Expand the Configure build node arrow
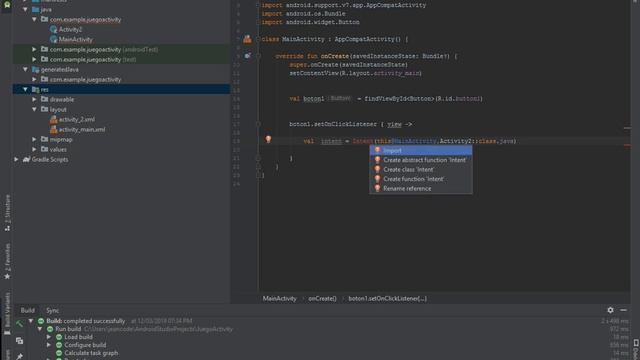 [x=49, y=345]
